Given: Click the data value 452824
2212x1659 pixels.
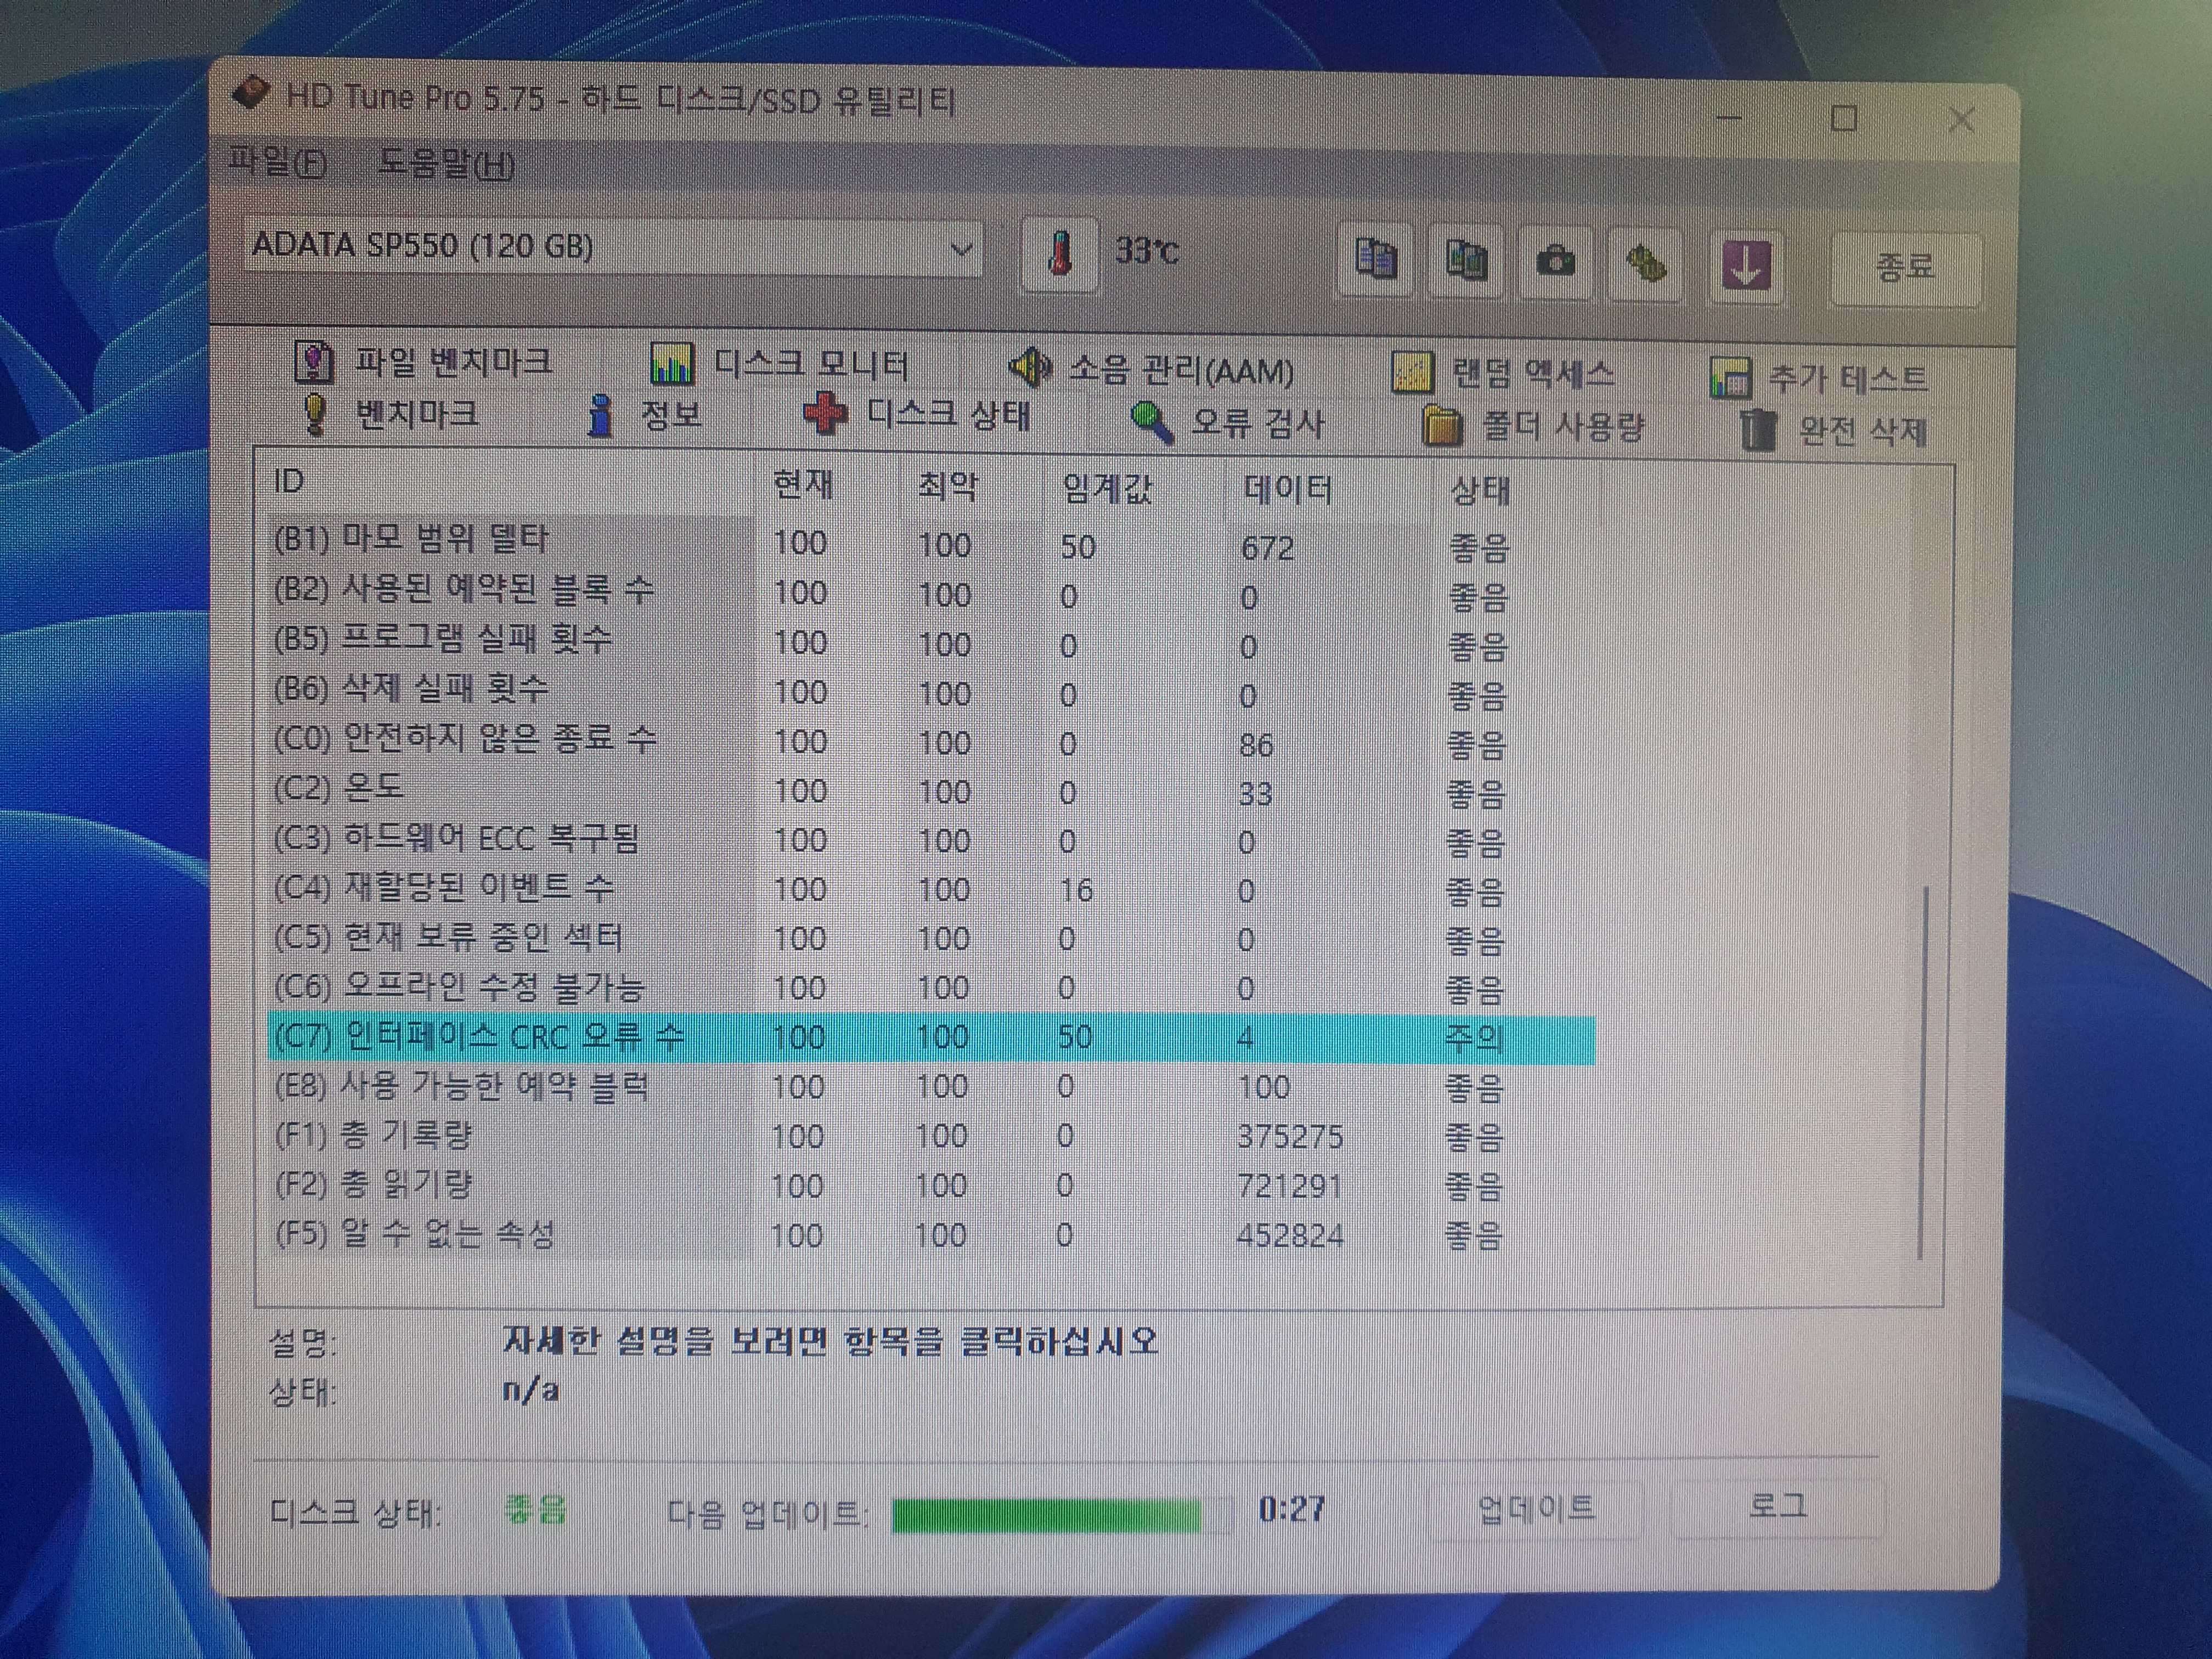Looking at the screenshot, I should pos(1290,1235).
